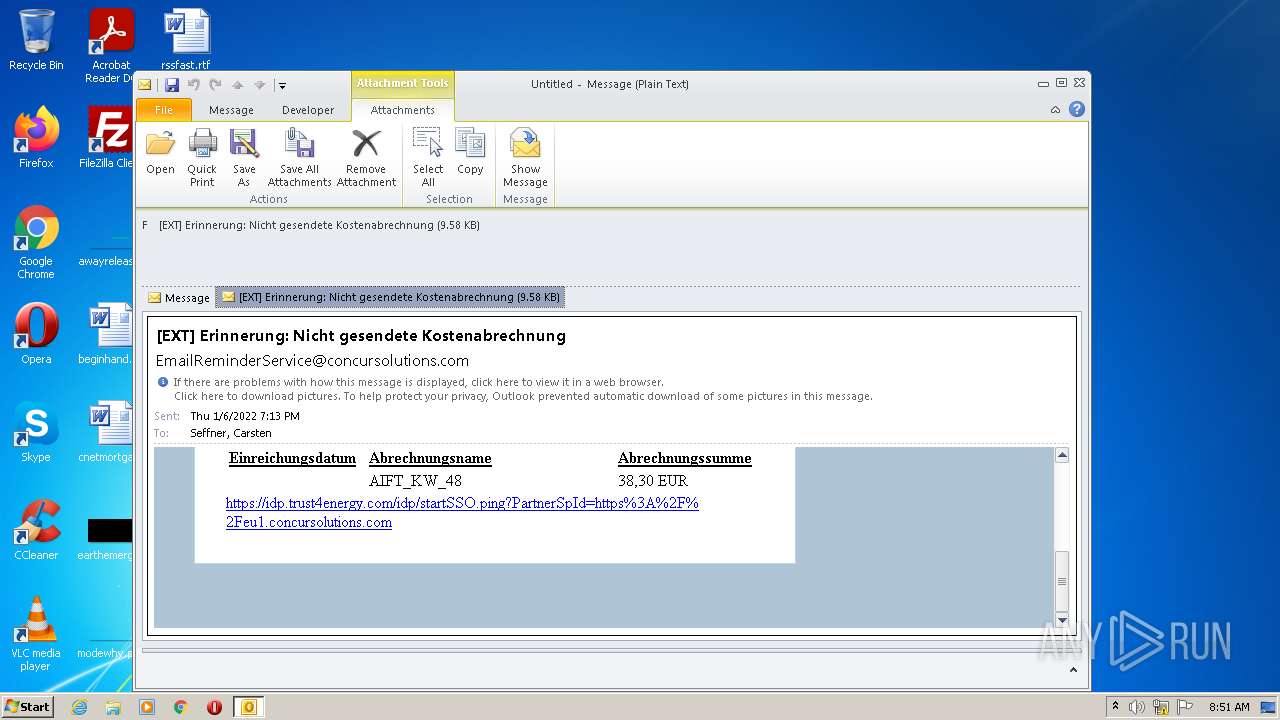This screenshot has width=1280, height=720.
Task: Launch CCleaner from desktop
Action: tap(36, 530)
